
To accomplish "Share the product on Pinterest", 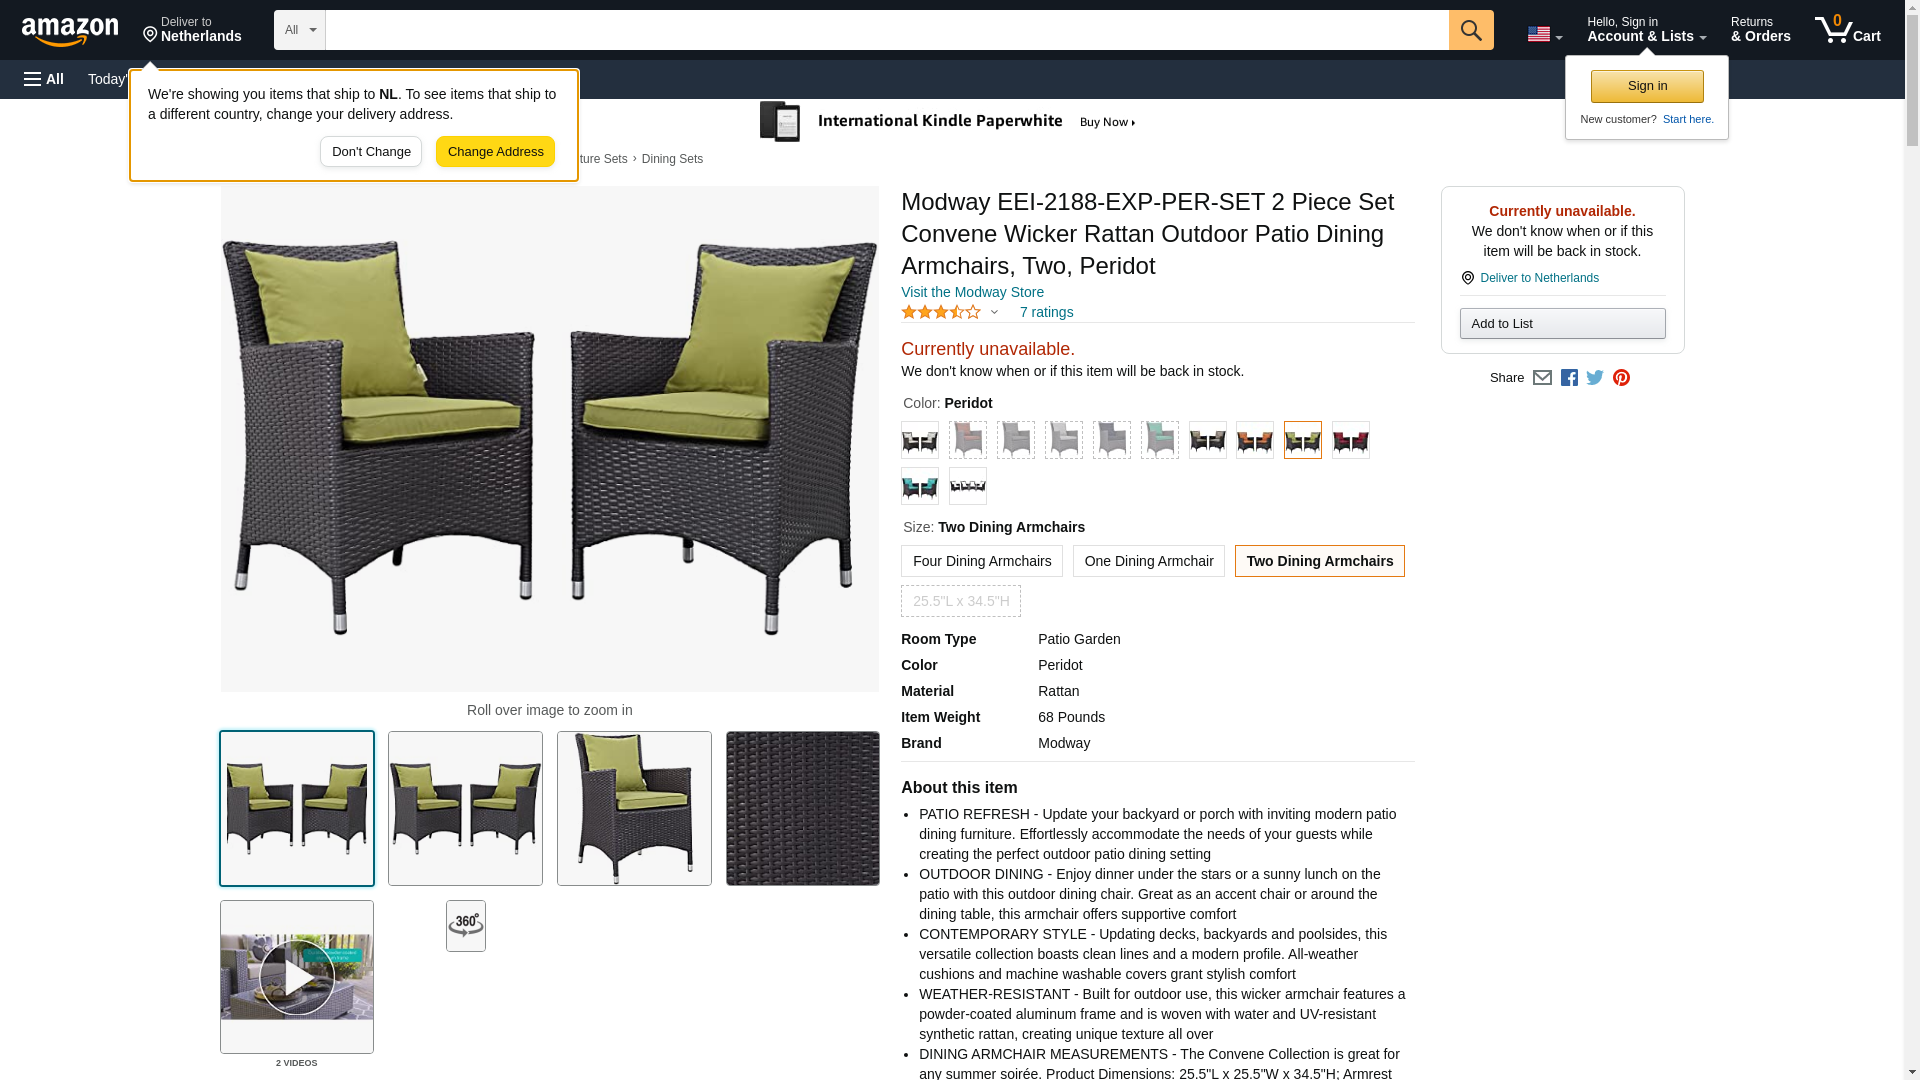I will (1621, 378).
